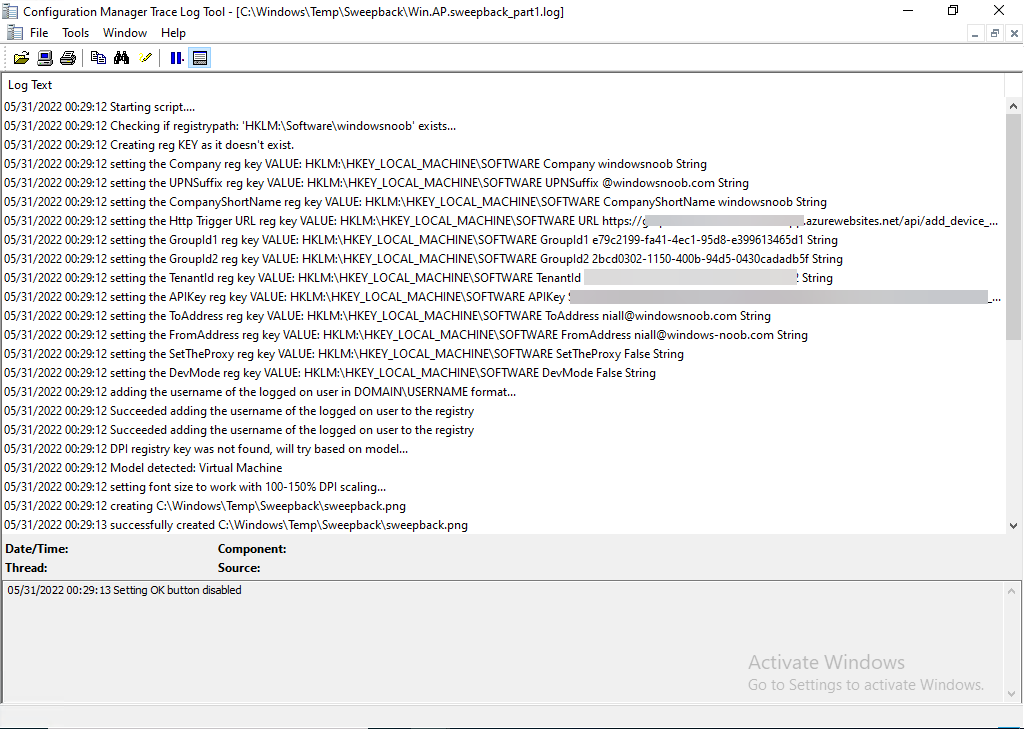Select the line setting TenantId reg key
This screenshot has width=1024, height=729.
[x=503, y=278]
